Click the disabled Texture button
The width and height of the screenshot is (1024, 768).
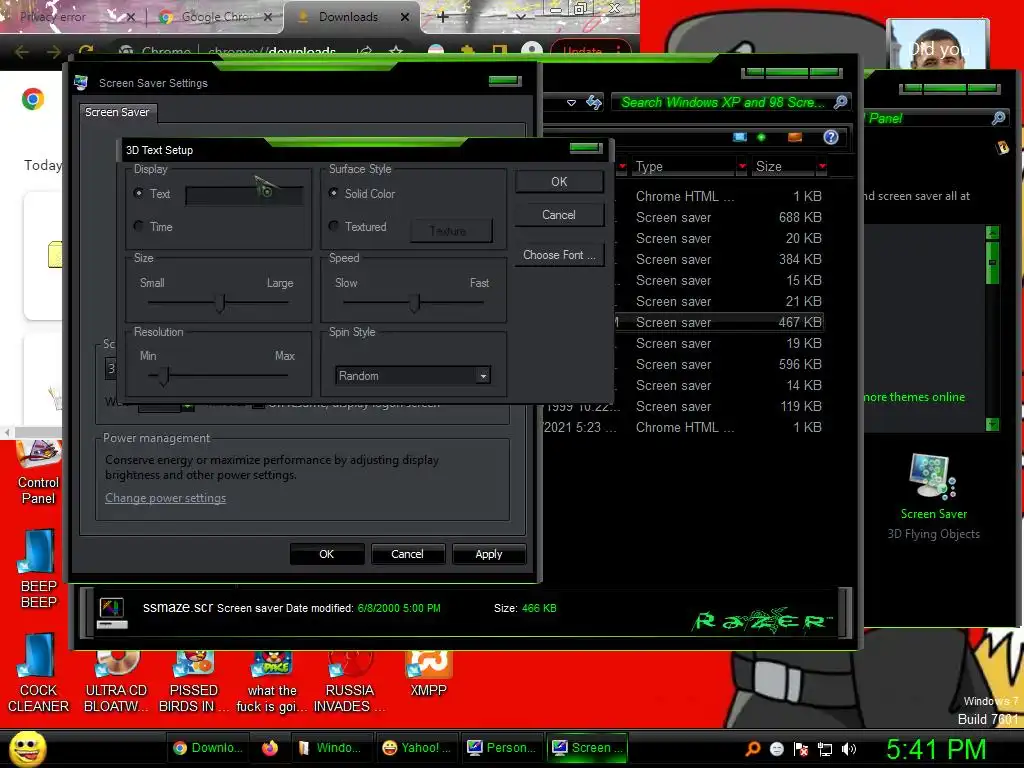pos(451,231)
